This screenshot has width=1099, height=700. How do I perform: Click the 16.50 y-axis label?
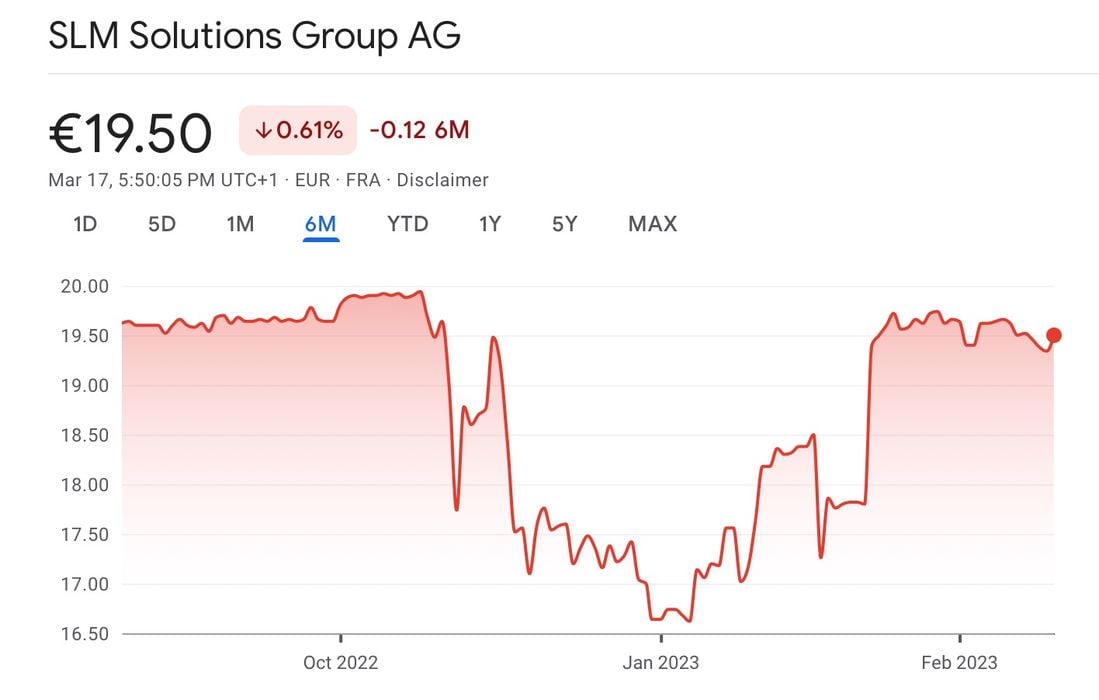click(x=84, y=634)
